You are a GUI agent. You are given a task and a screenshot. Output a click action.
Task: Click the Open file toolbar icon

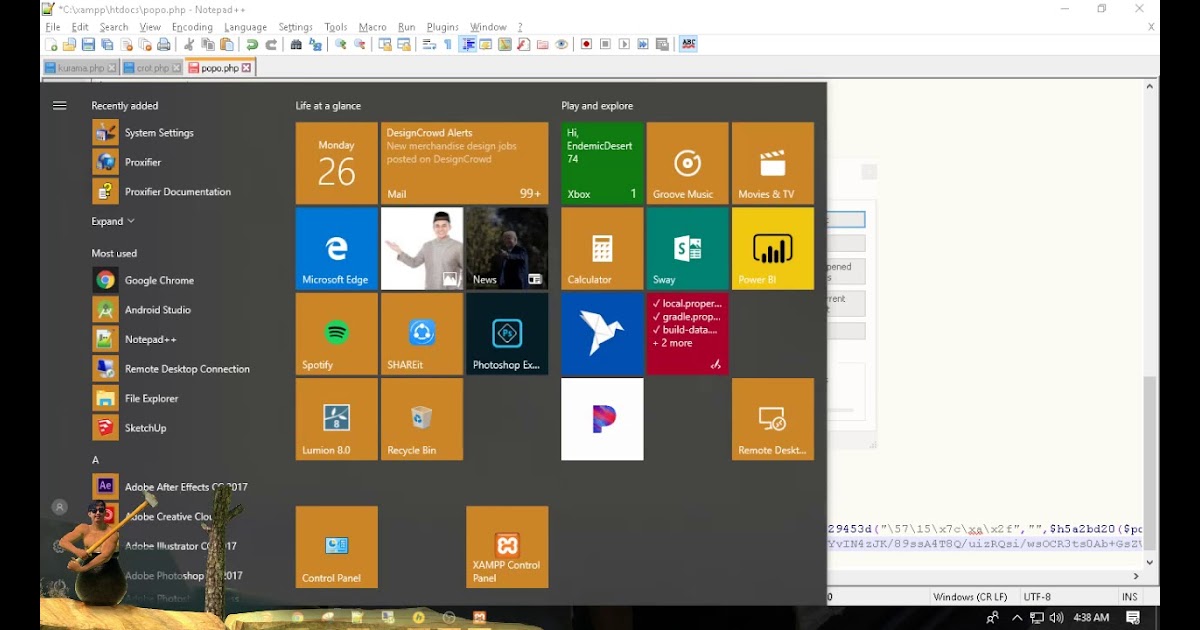point(69,44)
